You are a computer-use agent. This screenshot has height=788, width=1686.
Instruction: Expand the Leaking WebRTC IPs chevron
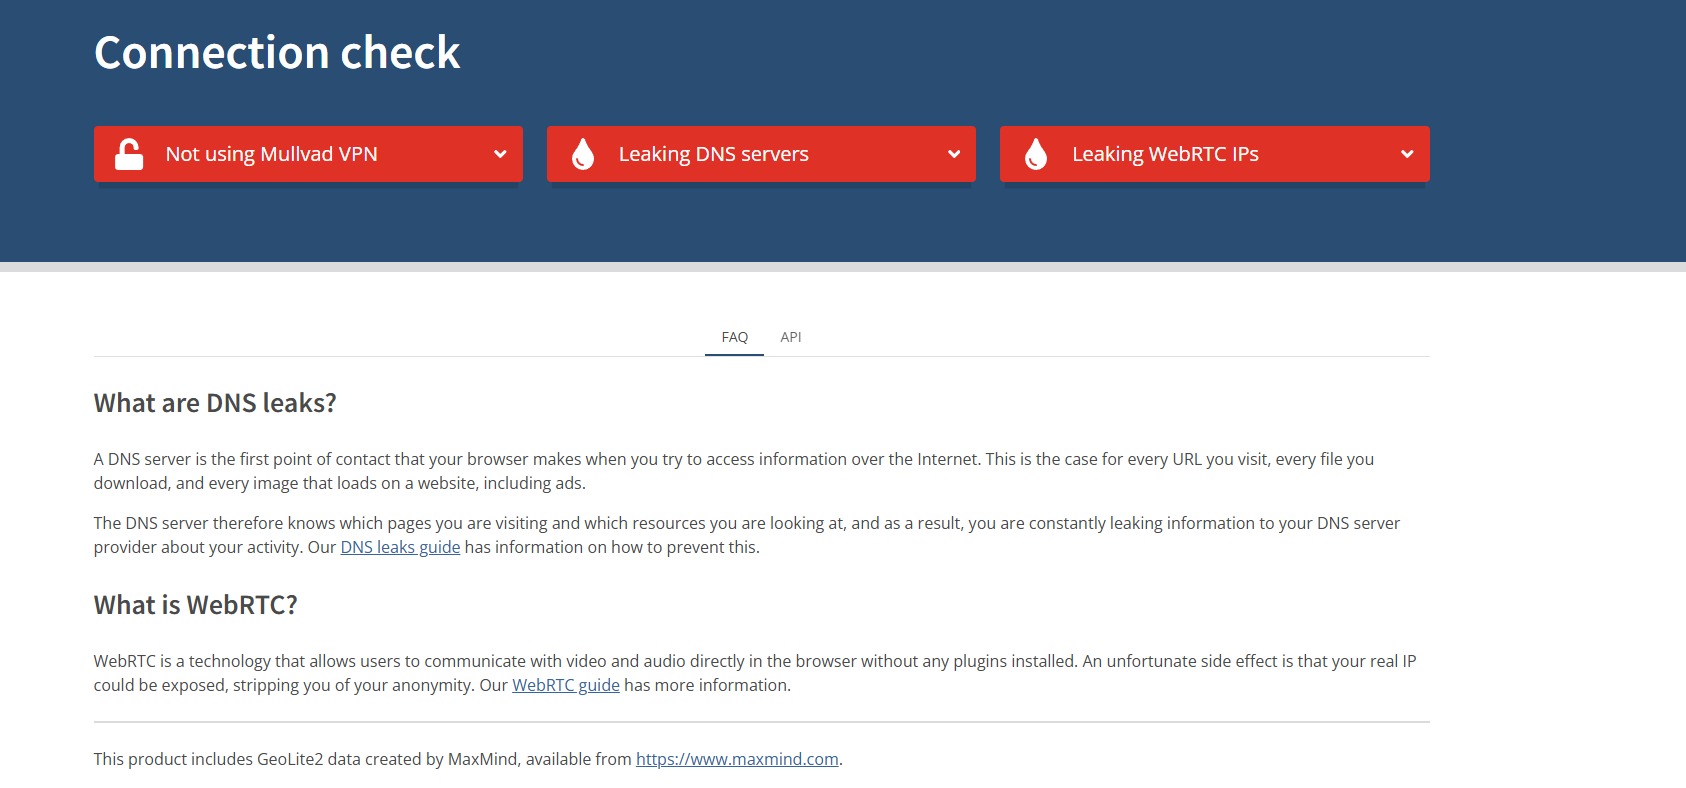pos(1407,154)
